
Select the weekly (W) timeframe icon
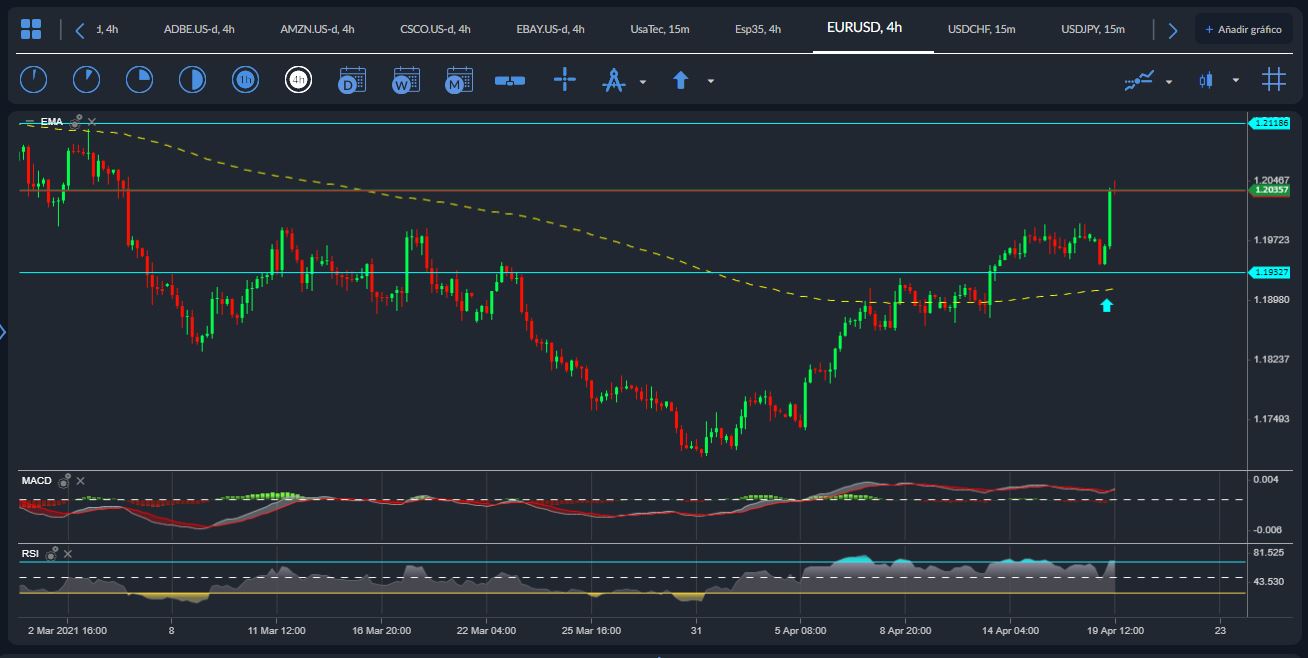404,79
